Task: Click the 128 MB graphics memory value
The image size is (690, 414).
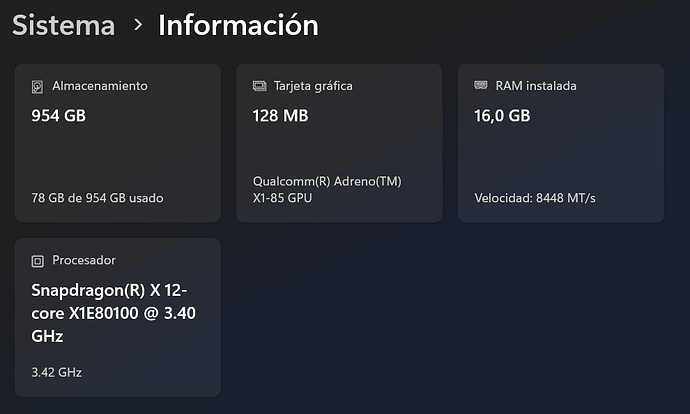Action: pyautogui.click(x=281, y=116)
